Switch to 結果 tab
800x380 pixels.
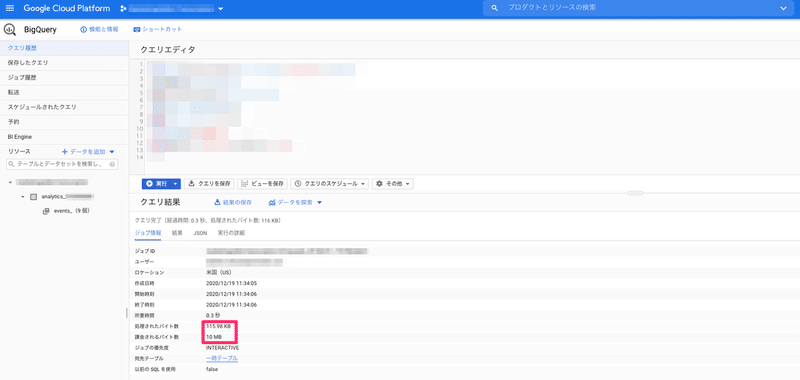177,233
